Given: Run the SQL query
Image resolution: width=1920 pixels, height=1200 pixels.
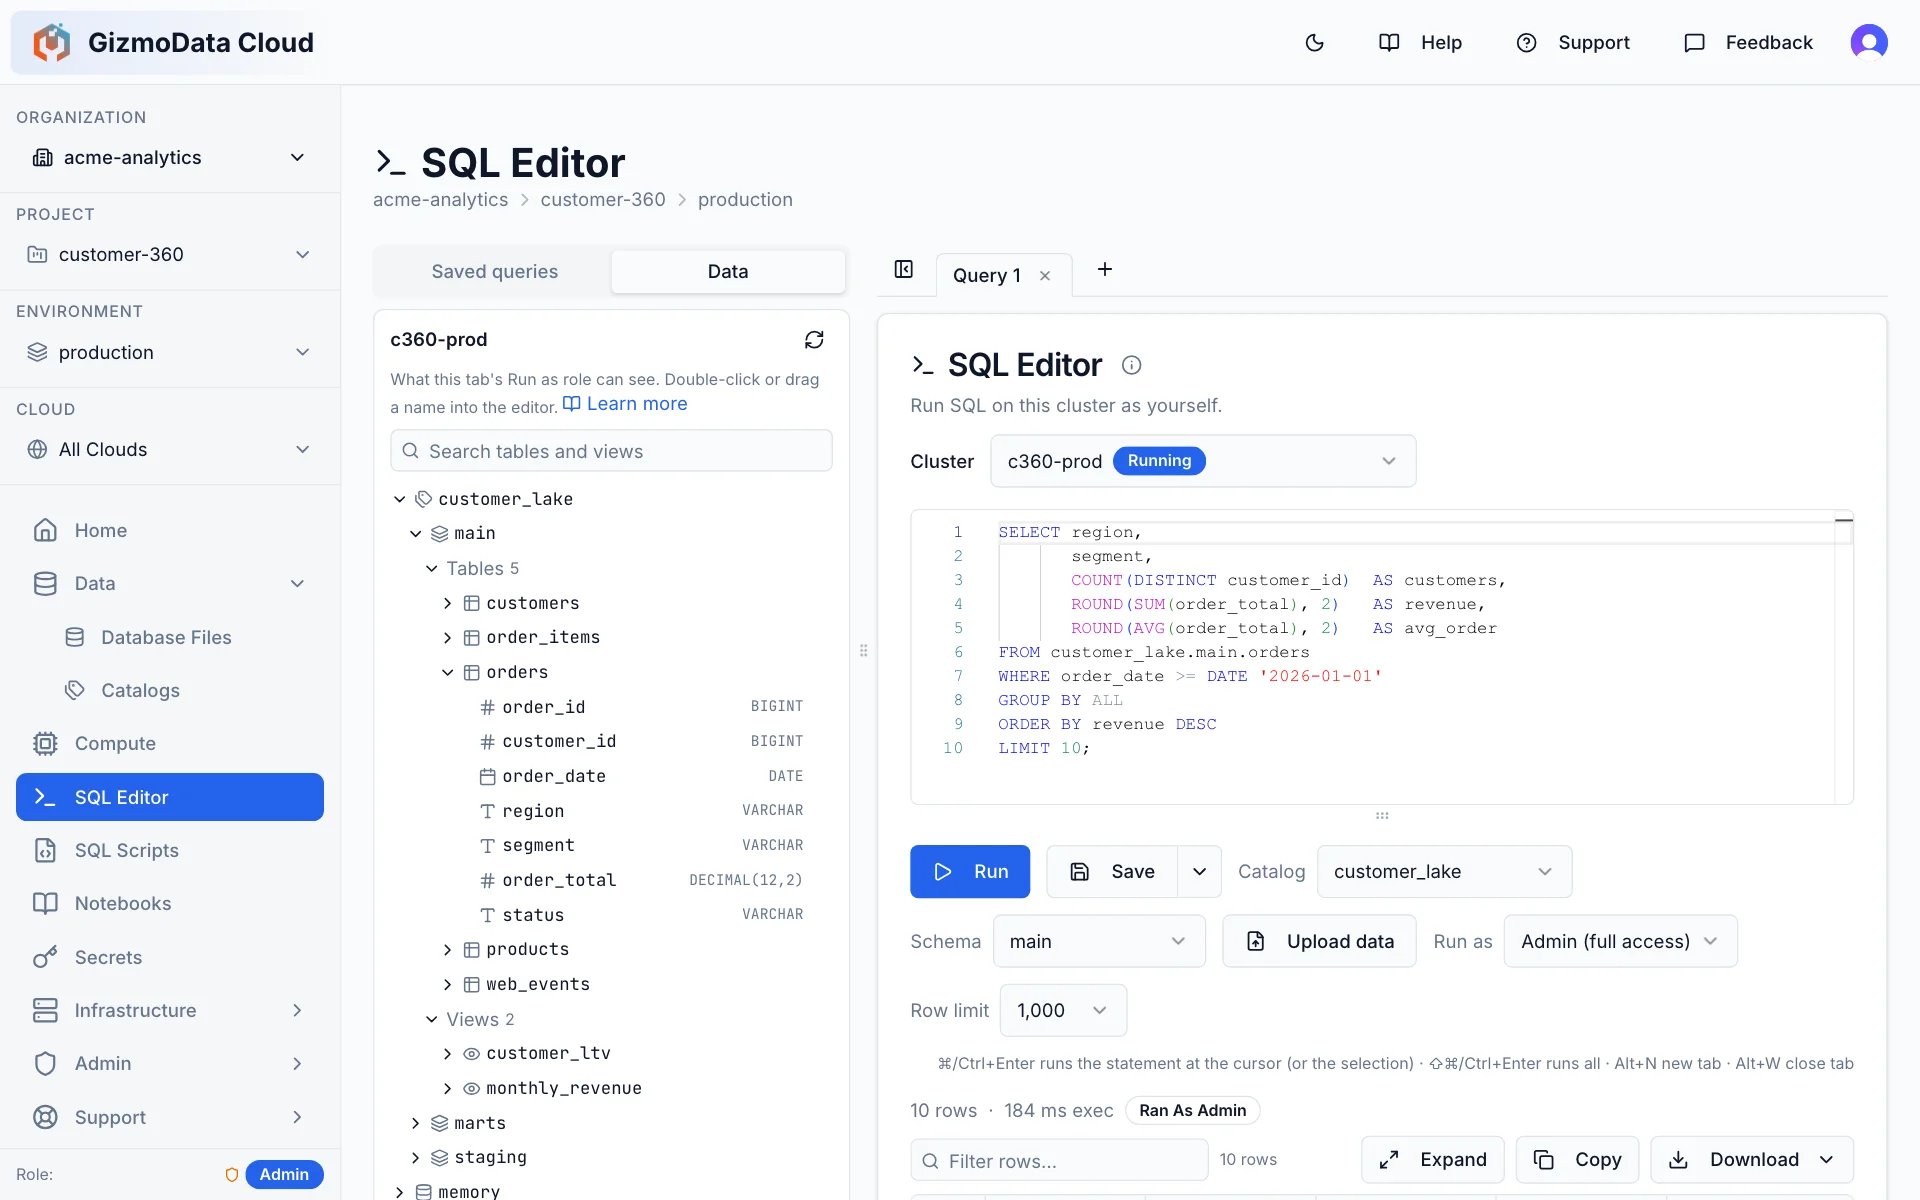Looking at the screenshot, I should [970, 872].
